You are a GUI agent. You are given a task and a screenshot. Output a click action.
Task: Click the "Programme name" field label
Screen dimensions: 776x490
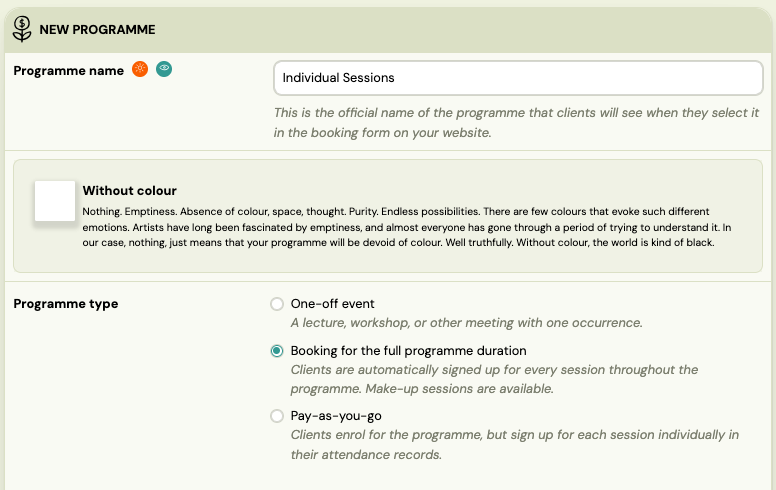coord(69,70)
